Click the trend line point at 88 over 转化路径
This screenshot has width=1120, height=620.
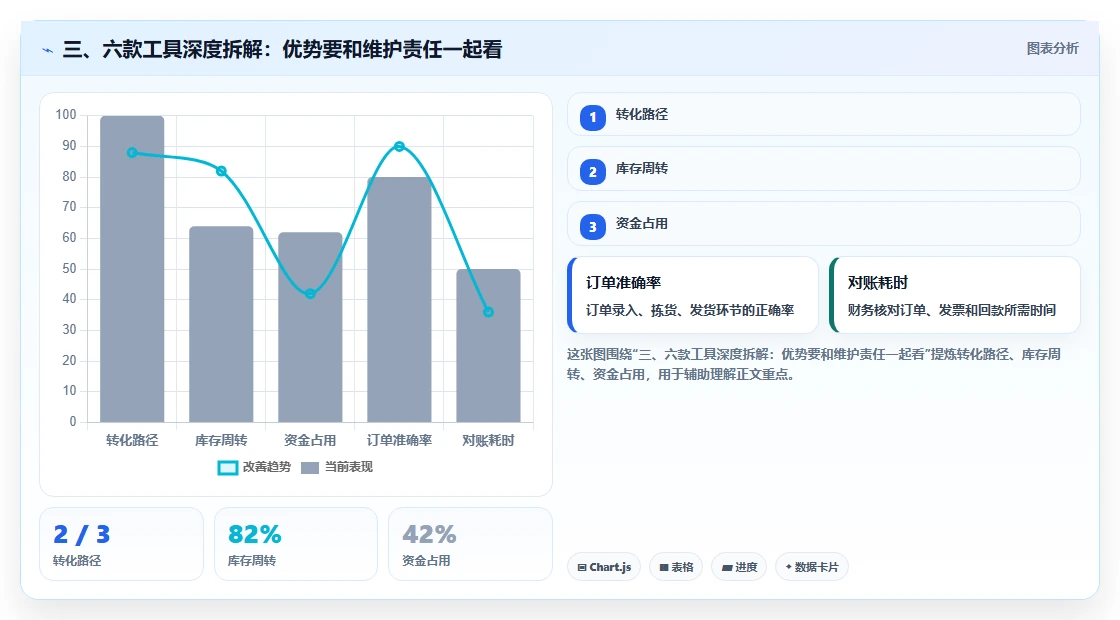(x=132, y=153)
